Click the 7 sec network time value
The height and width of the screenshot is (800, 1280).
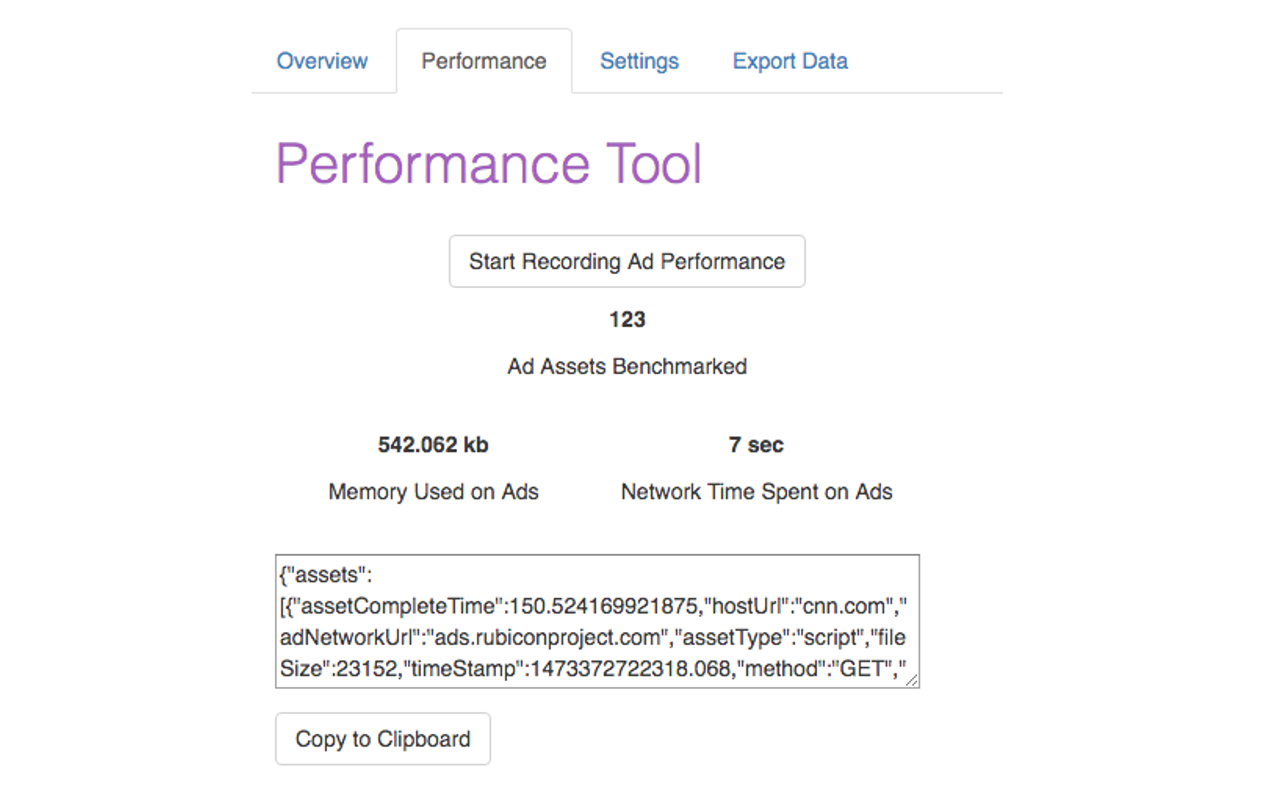pos(756,445)
